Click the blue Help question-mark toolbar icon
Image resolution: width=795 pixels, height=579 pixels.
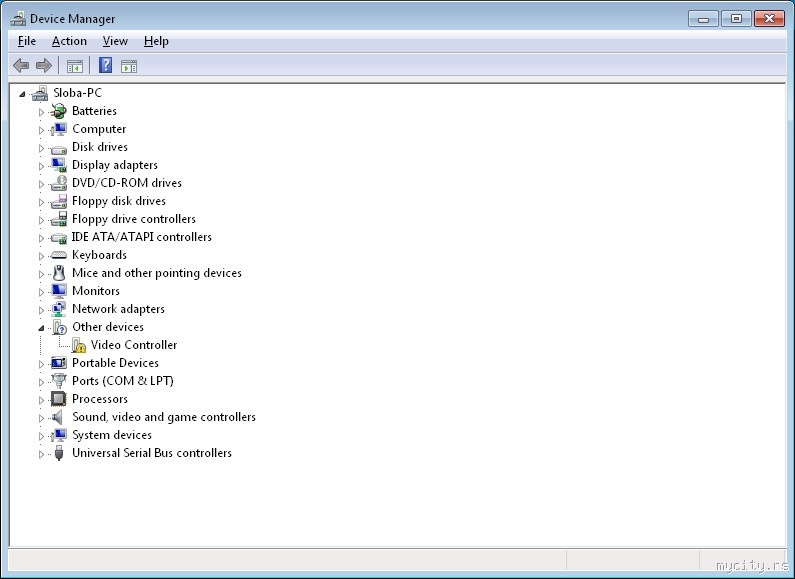pos(105,65)
